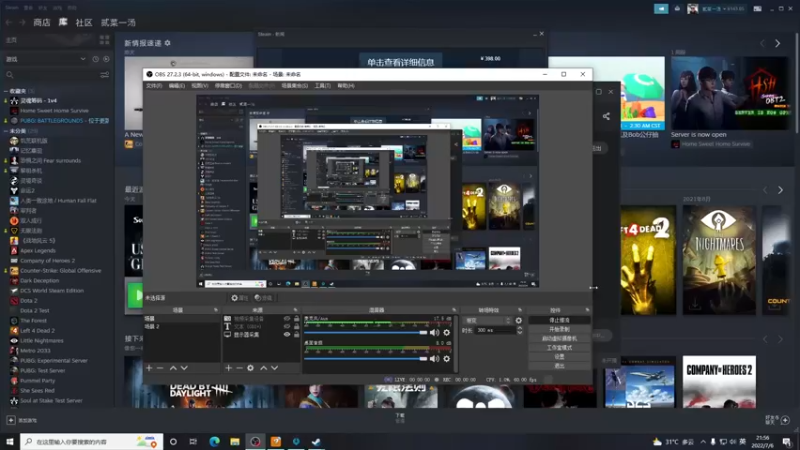The width and height of the screenshot is (800, 450).
Task: Toggle ready-to-play filter icon in Steam library
Action: [x=106, y=59]
